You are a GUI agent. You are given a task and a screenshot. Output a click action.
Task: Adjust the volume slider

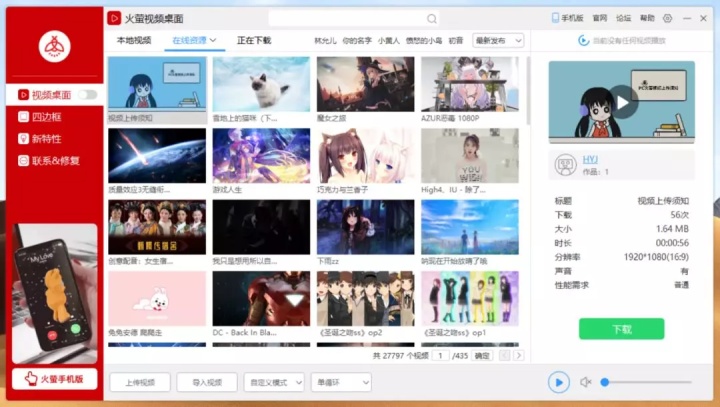click(x=647, y=382)
